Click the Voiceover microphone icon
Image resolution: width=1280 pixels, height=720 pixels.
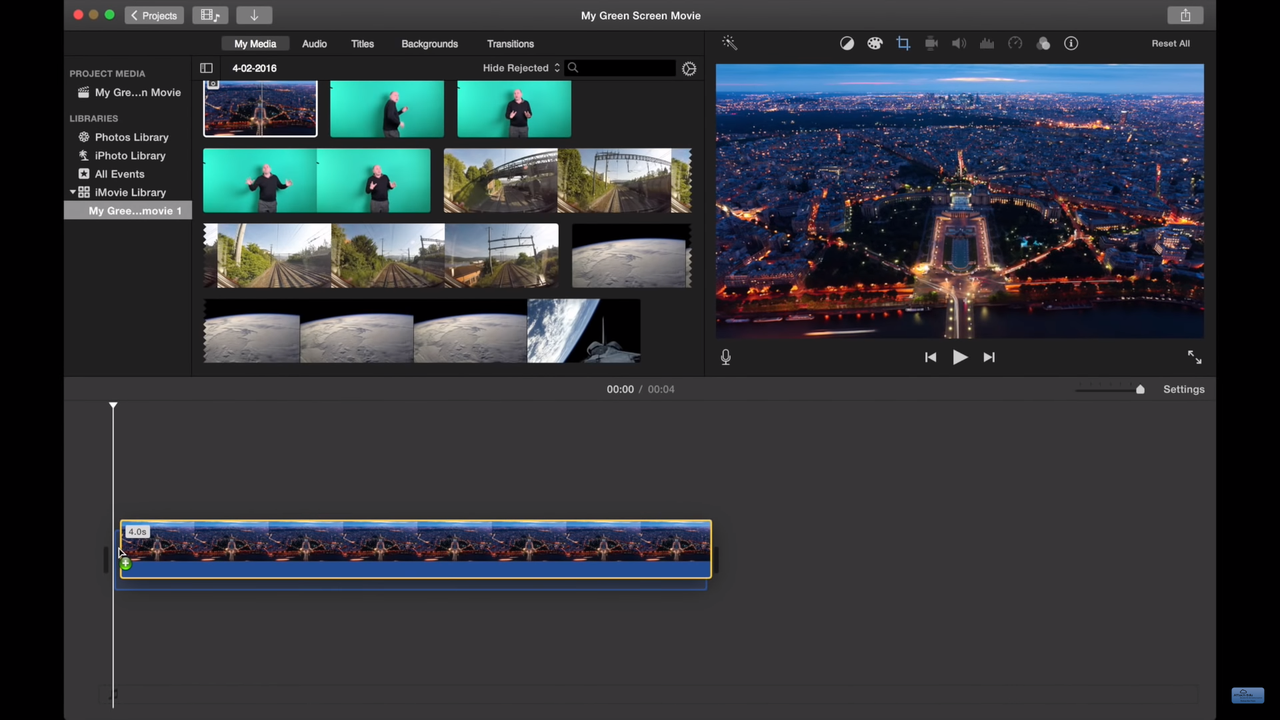[x=725, y=356]
